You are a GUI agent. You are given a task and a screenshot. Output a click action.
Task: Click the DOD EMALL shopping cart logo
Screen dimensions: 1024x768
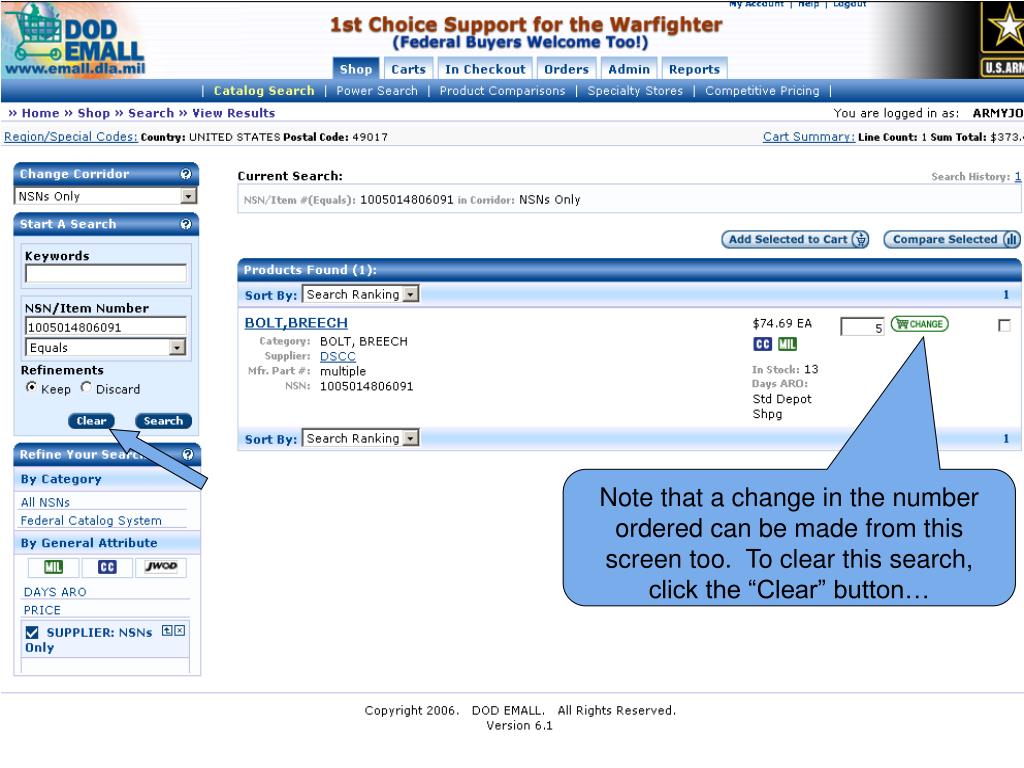coord(73,40)
